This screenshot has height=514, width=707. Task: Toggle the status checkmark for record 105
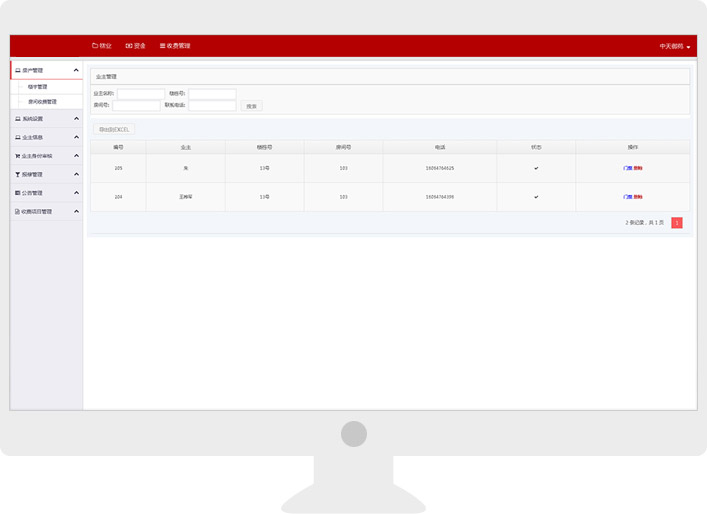(x=536, y=168)
